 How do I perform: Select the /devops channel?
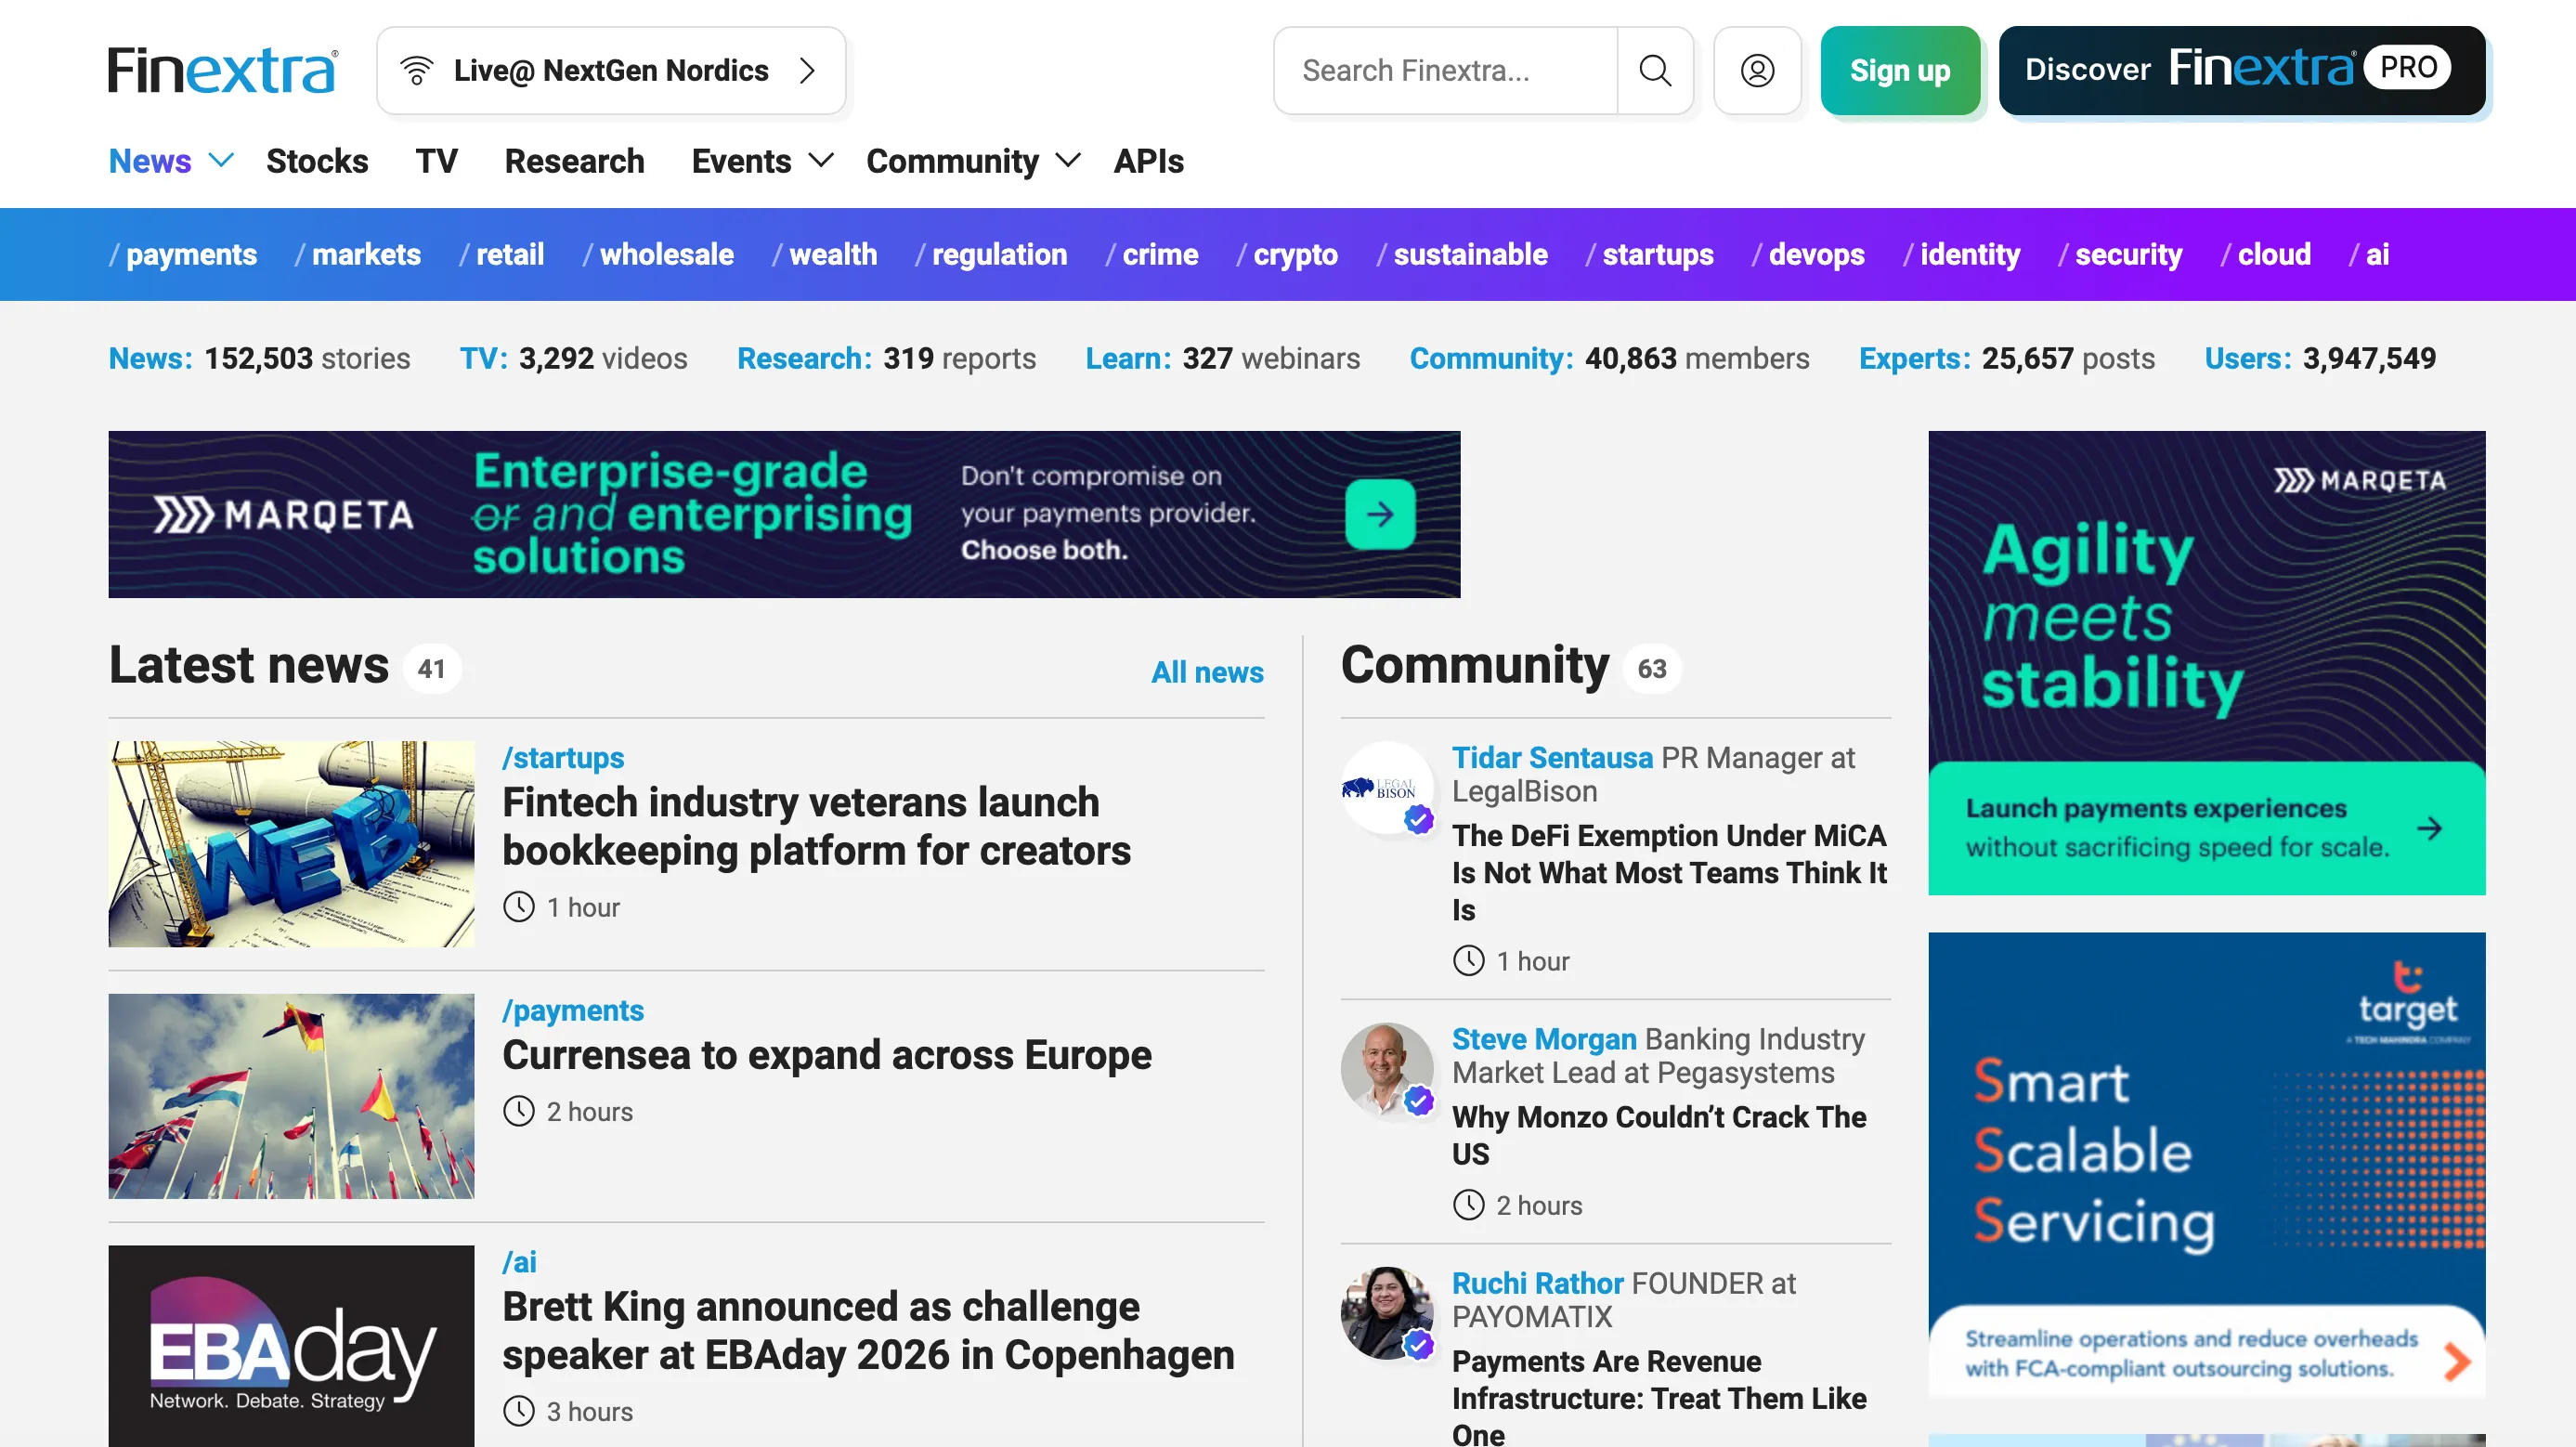click(1809, 254)
